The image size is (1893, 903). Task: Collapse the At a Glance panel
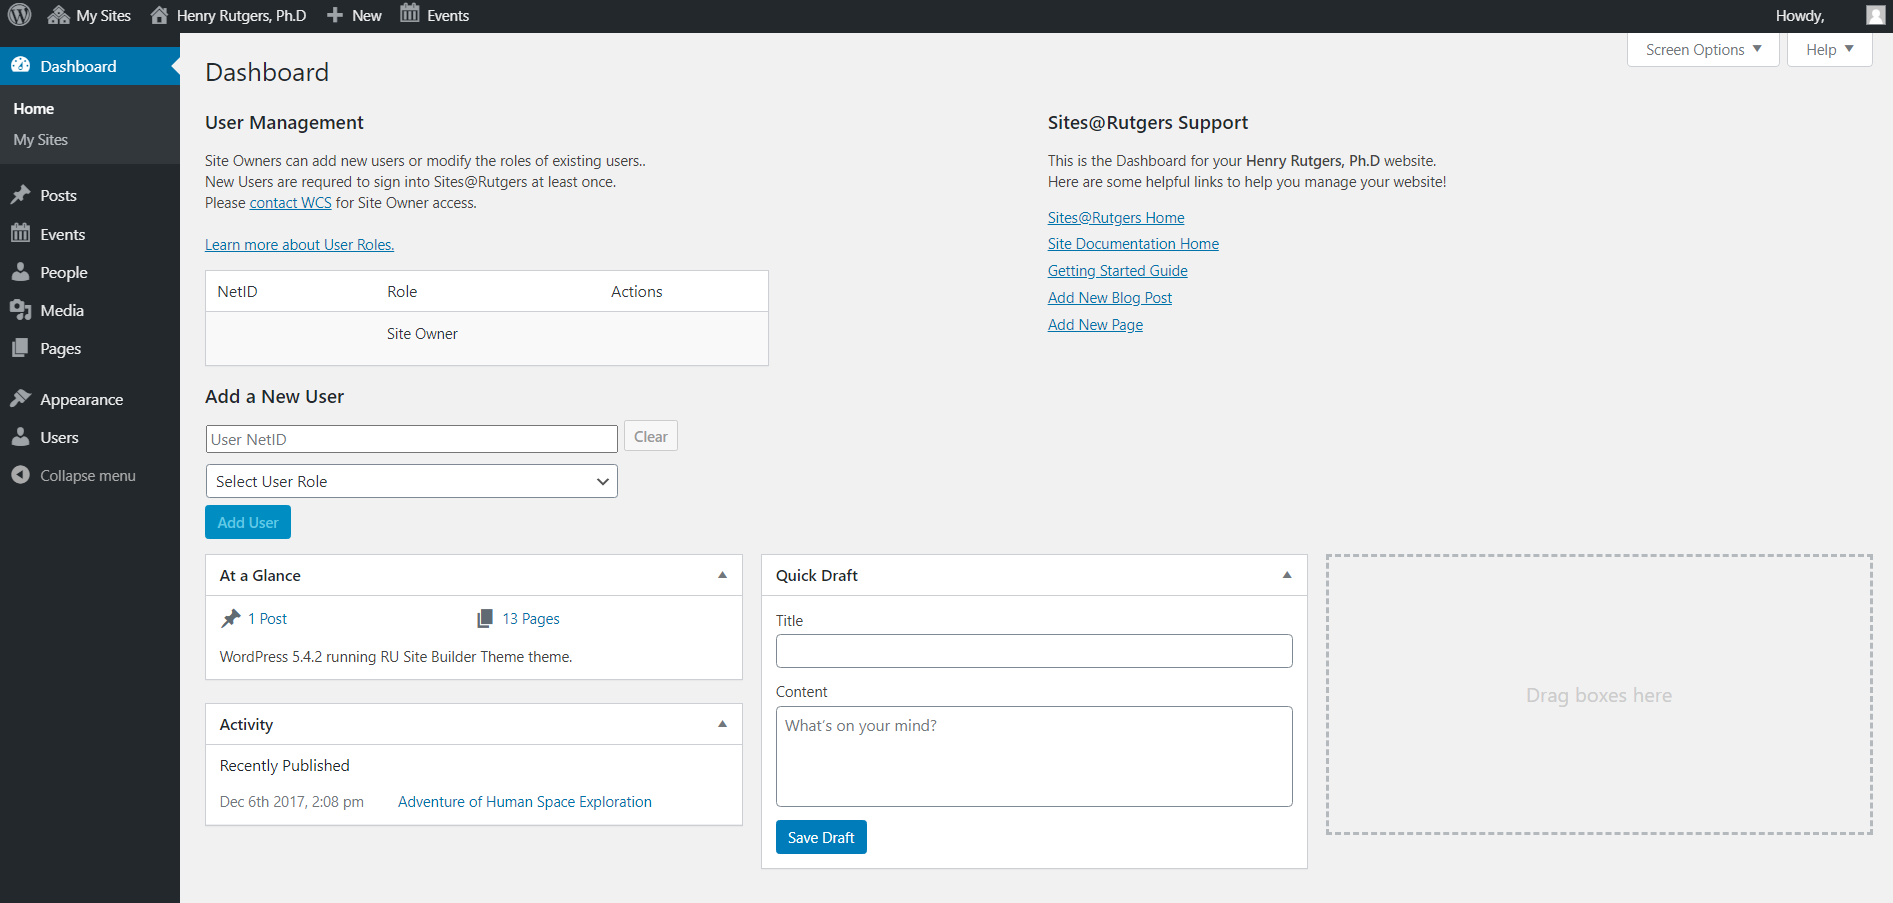click(x=722, y=575)
